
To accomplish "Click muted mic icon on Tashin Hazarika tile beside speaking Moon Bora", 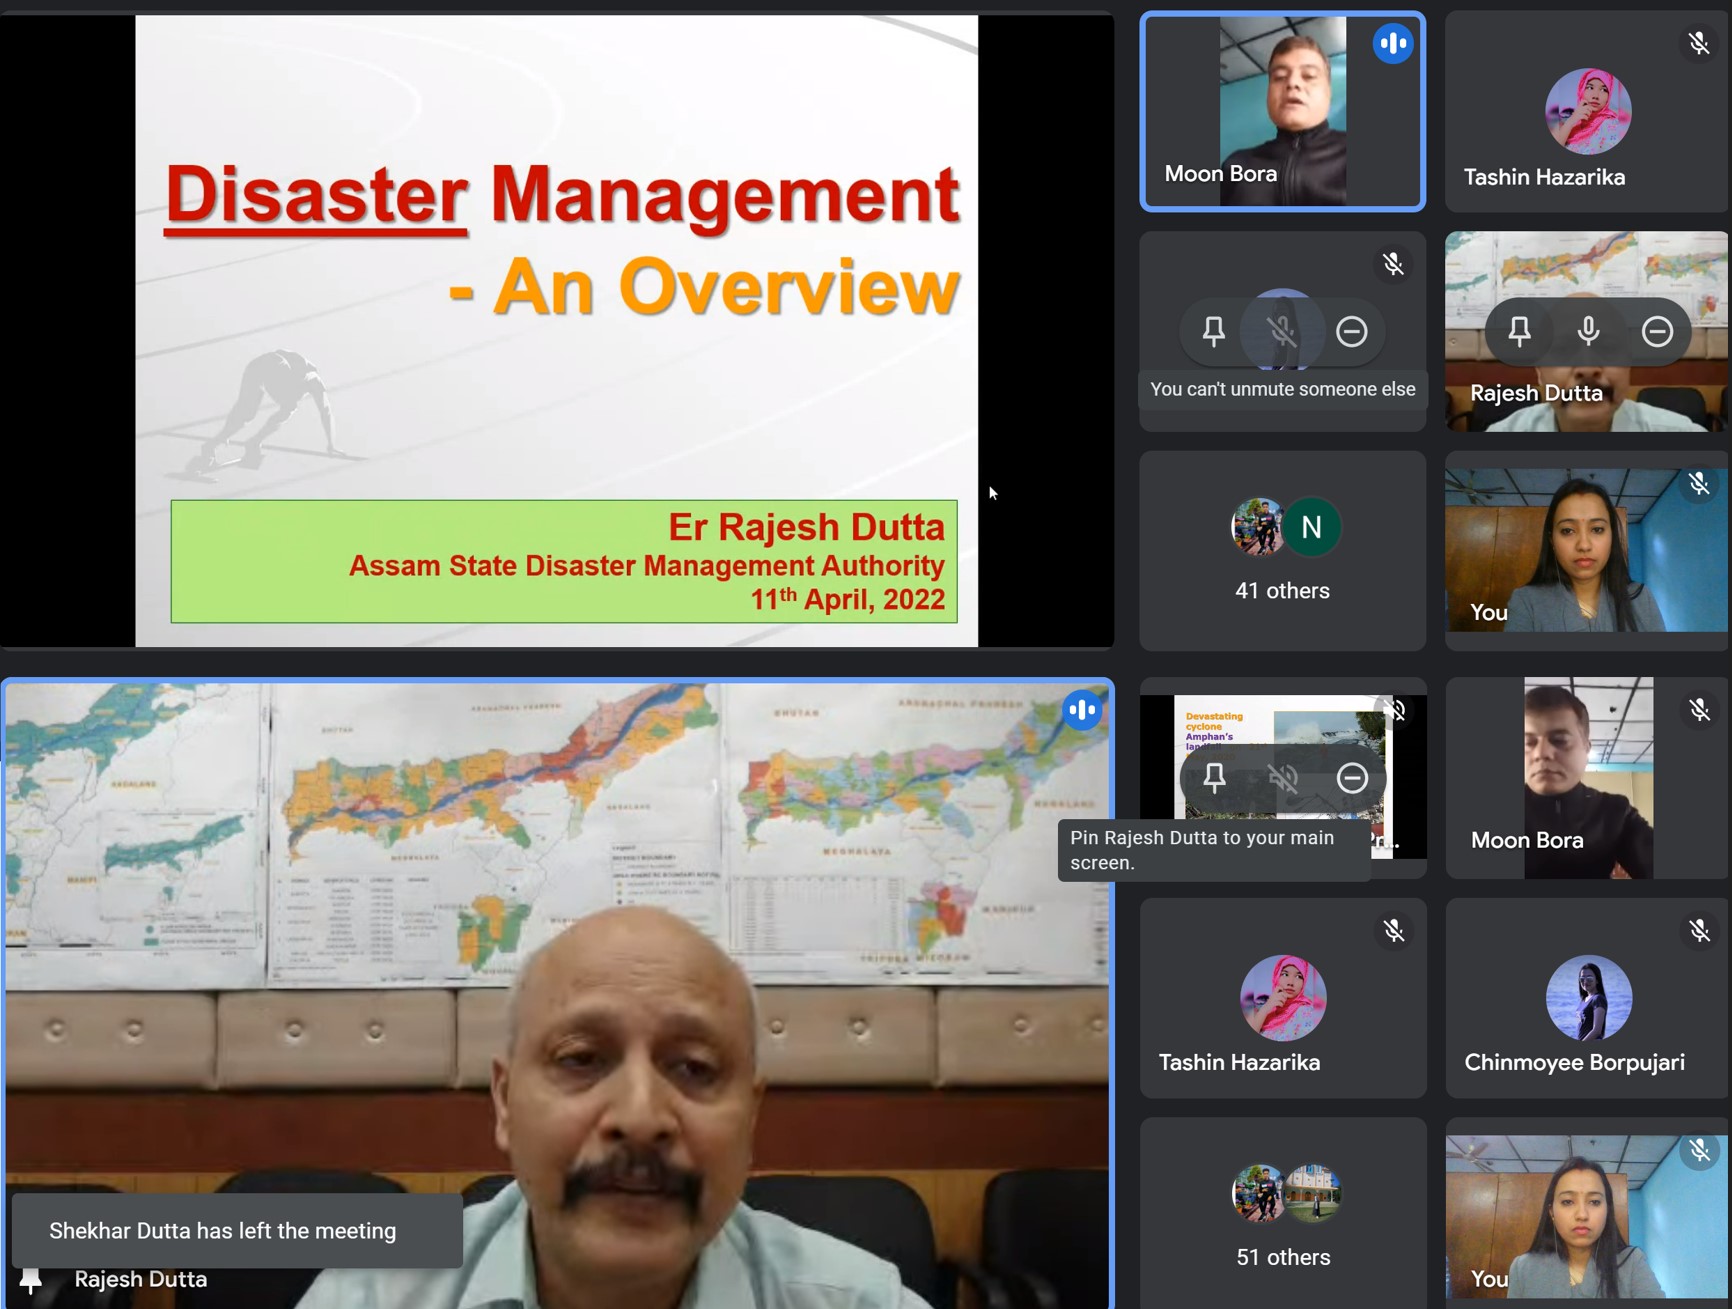I will 1699,43.
